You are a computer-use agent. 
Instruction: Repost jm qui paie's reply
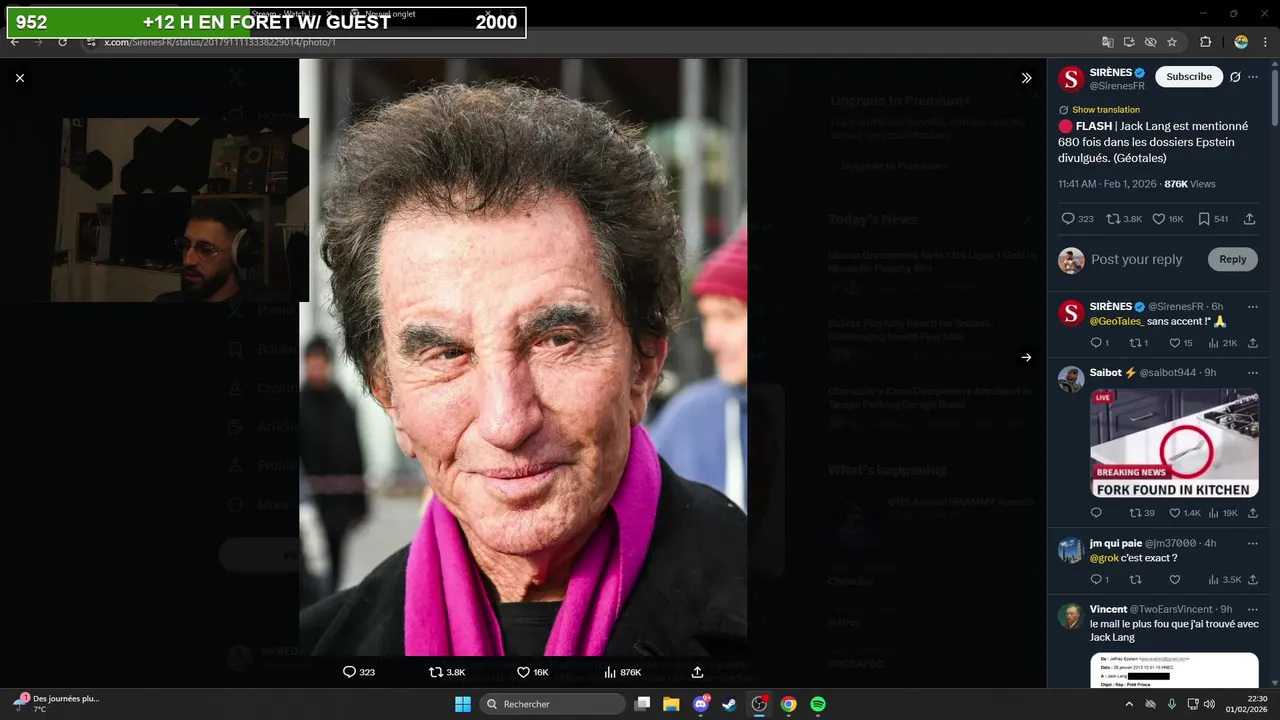1135,579
